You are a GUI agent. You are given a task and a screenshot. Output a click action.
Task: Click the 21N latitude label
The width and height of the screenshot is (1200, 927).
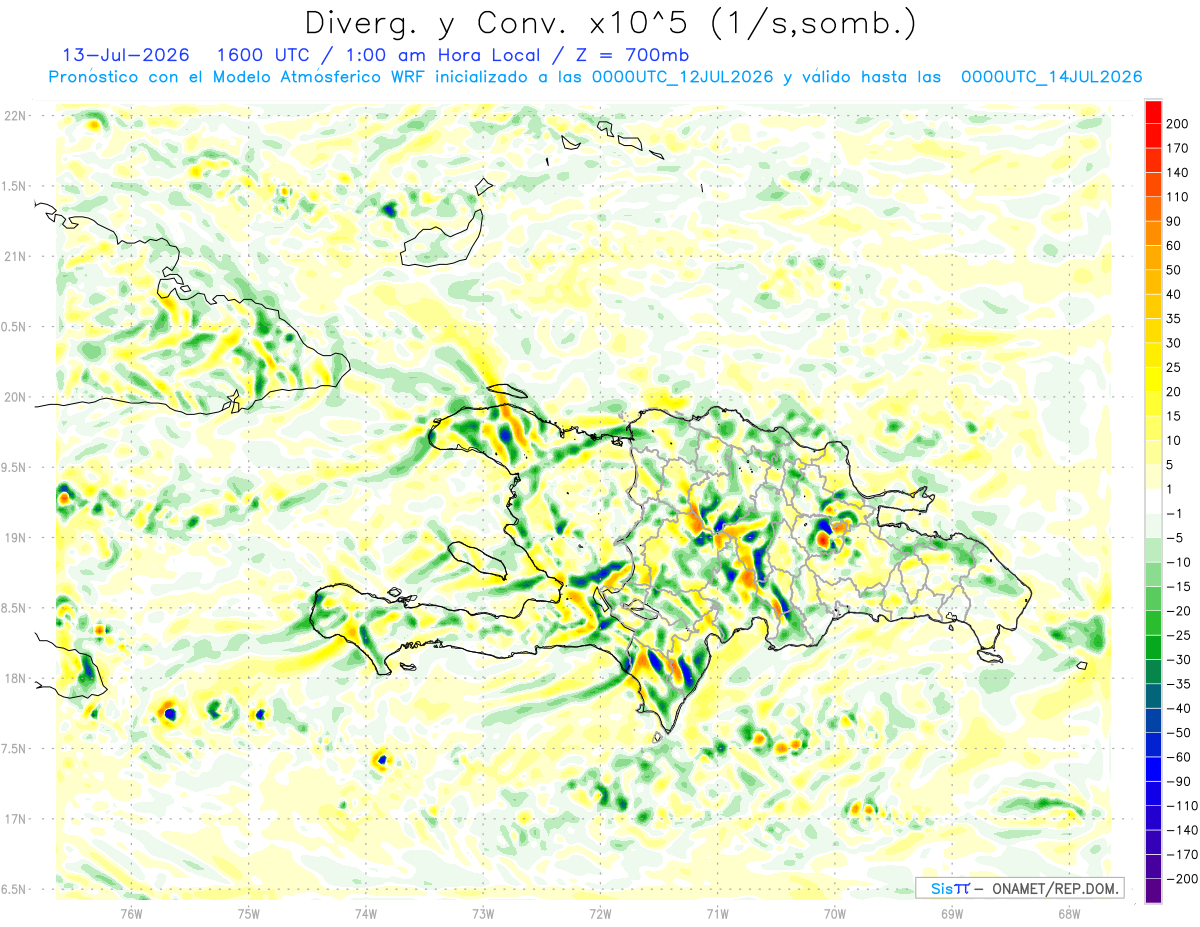[x=17, y=256]
